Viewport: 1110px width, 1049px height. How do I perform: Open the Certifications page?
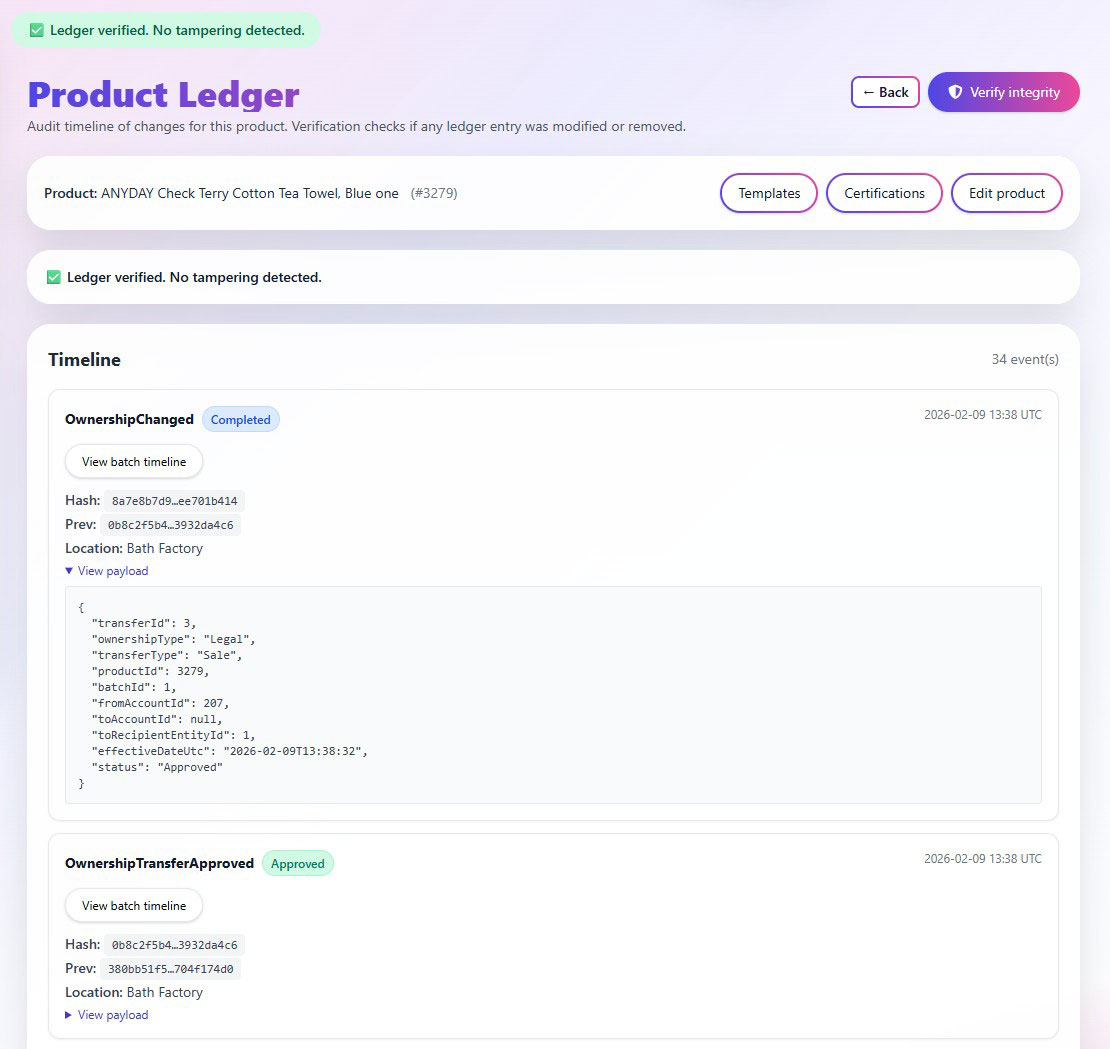(x=884, y=193)
